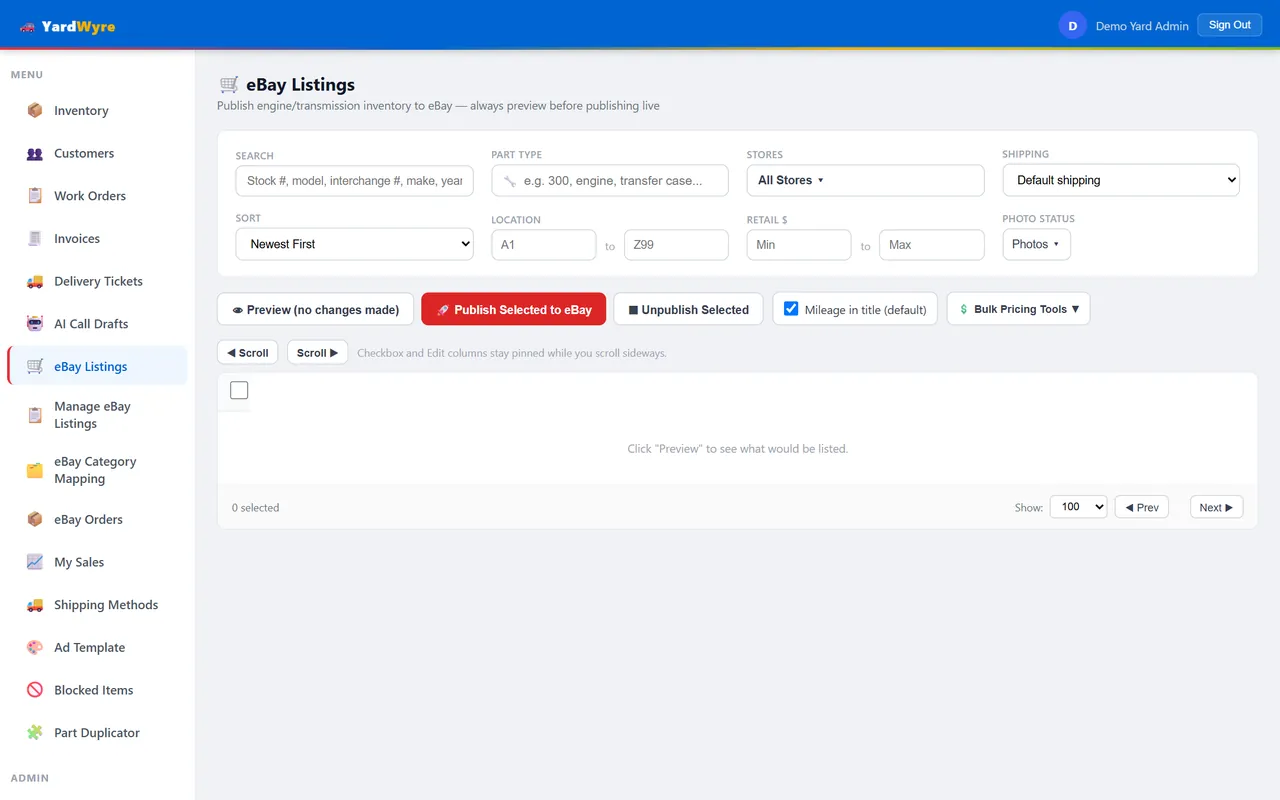Viewport: 1280px width, 800px height.
Task: Click the Retail Min price field
Action: (799, 244)
